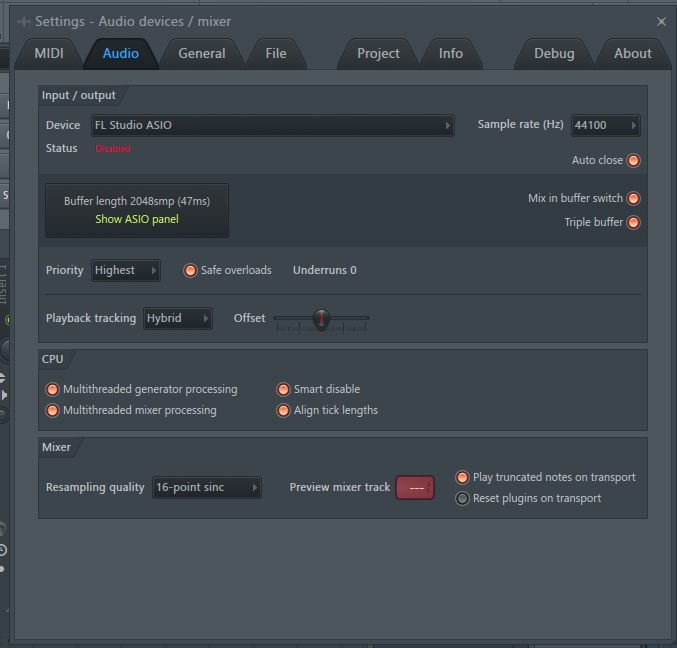Disable Triple buffer option
Viewport: 677px width, 648px height.
click(633, 222)
